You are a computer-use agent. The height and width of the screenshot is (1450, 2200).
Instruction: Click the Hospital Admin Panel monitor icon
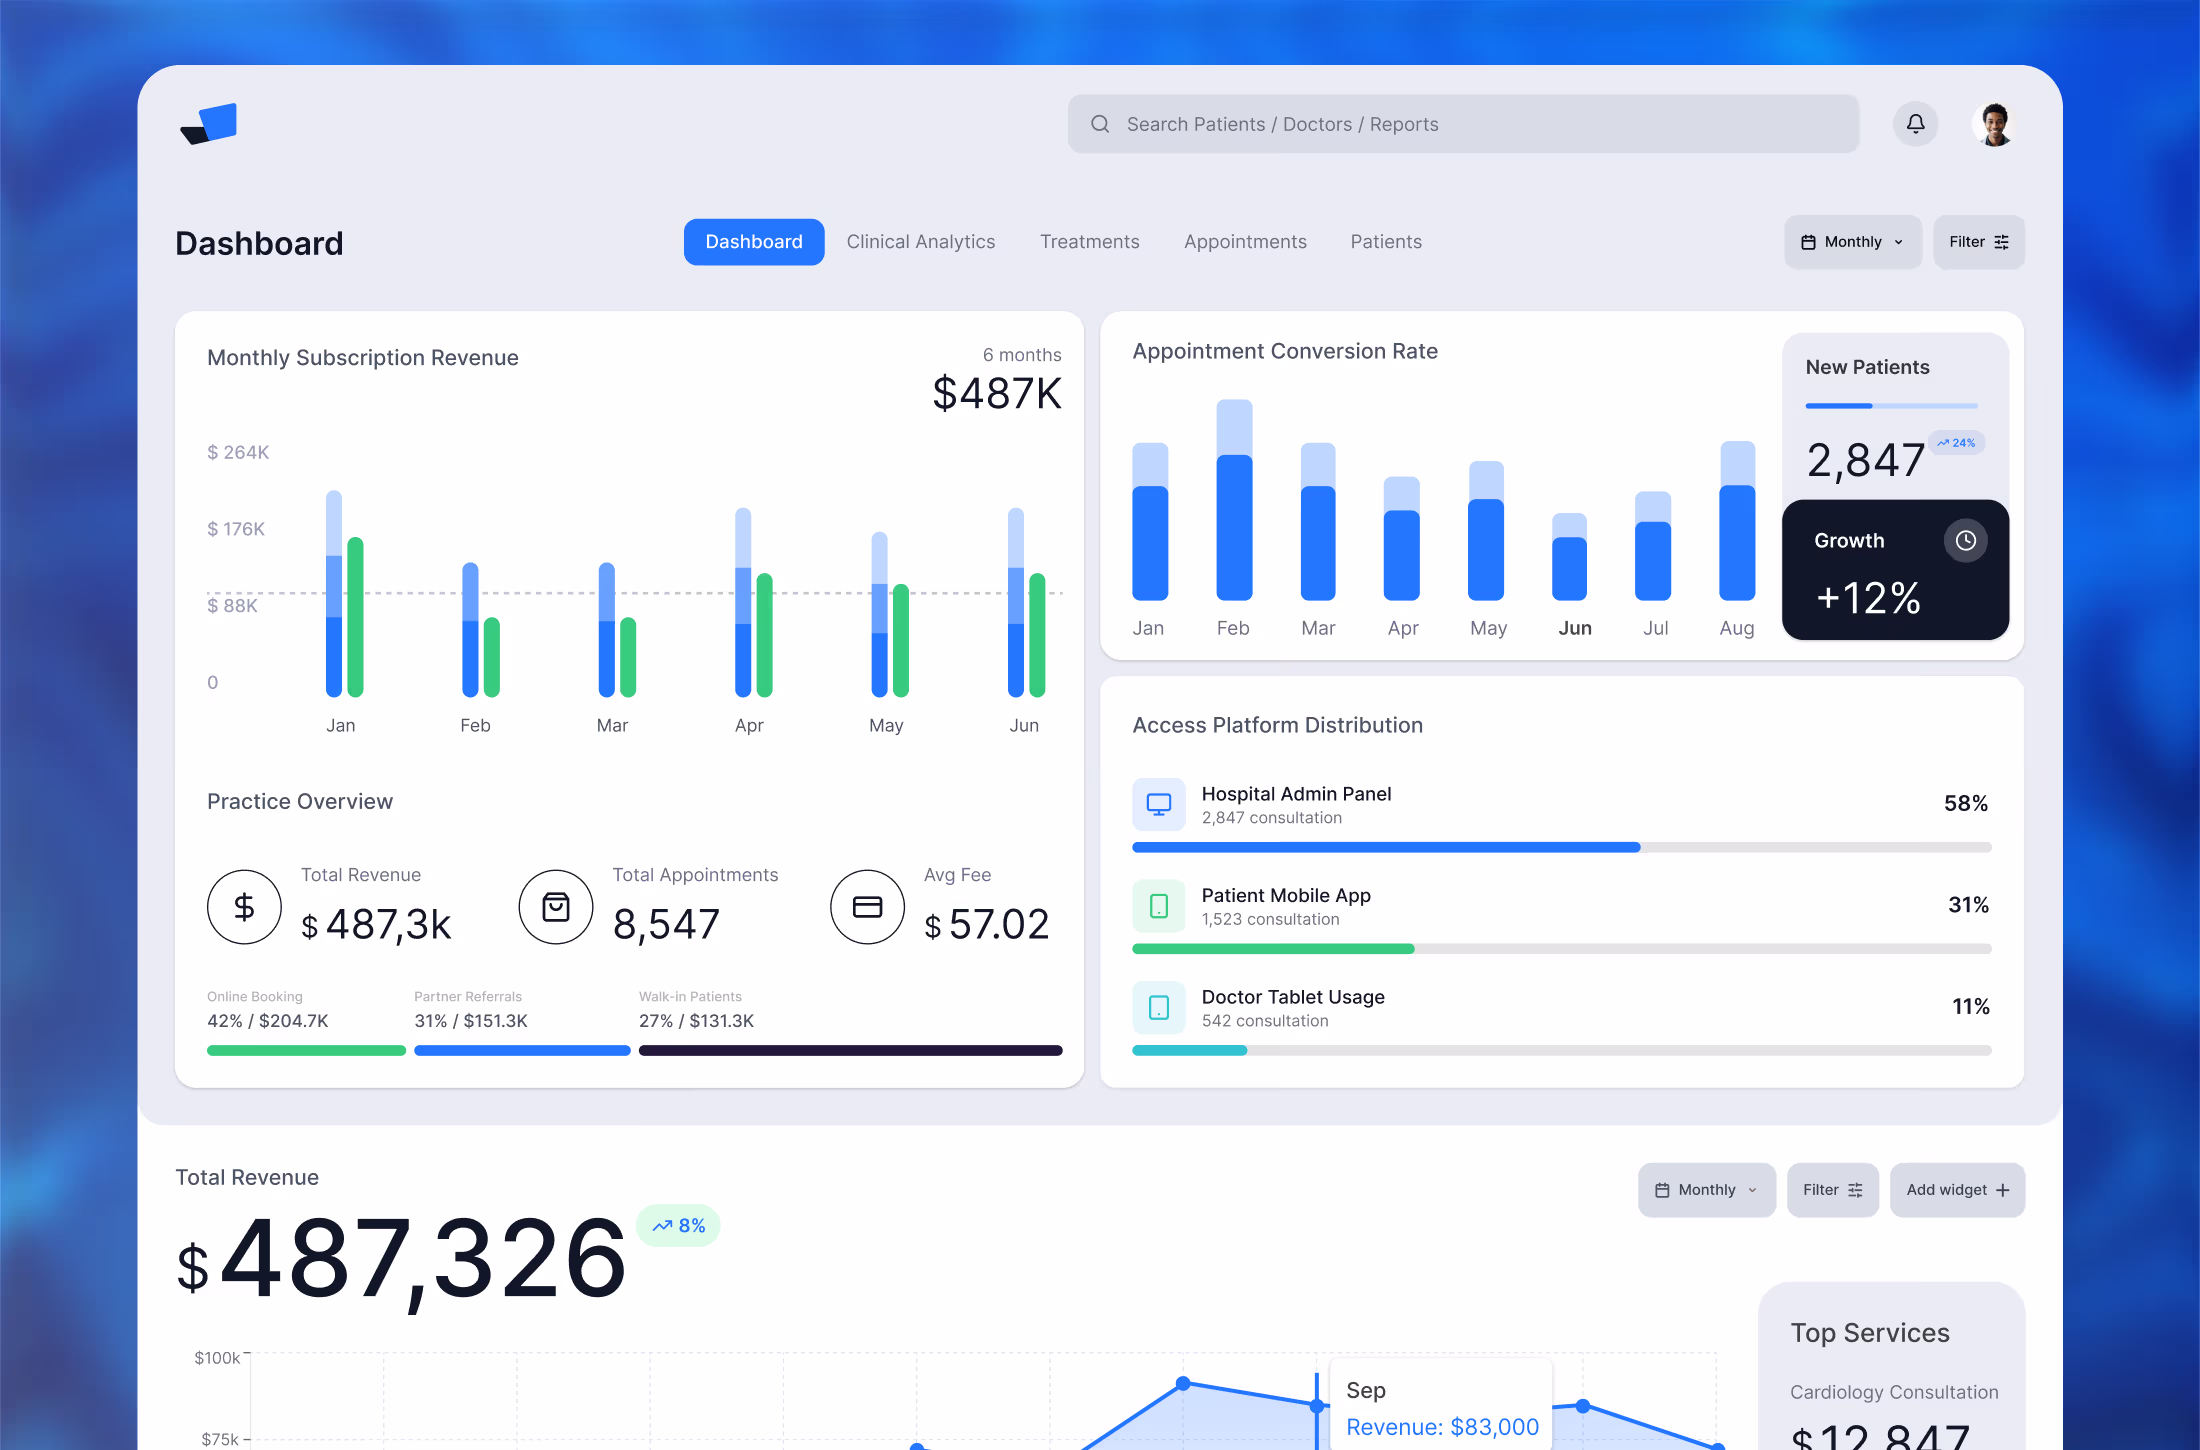coord(1159,804)
